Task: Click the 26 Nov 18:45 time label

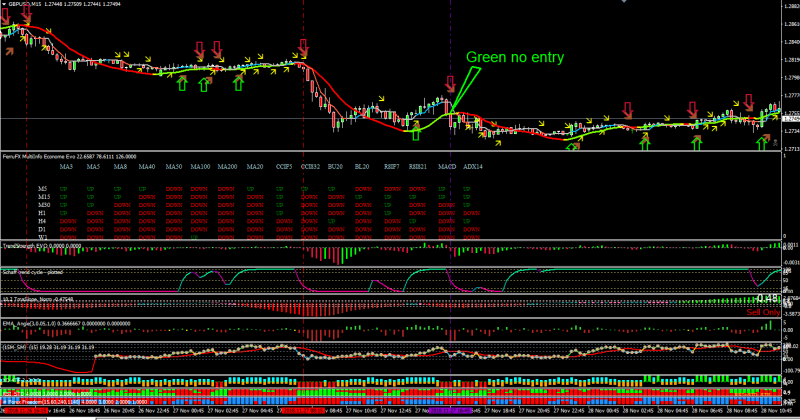Action: tap(84, 410)
